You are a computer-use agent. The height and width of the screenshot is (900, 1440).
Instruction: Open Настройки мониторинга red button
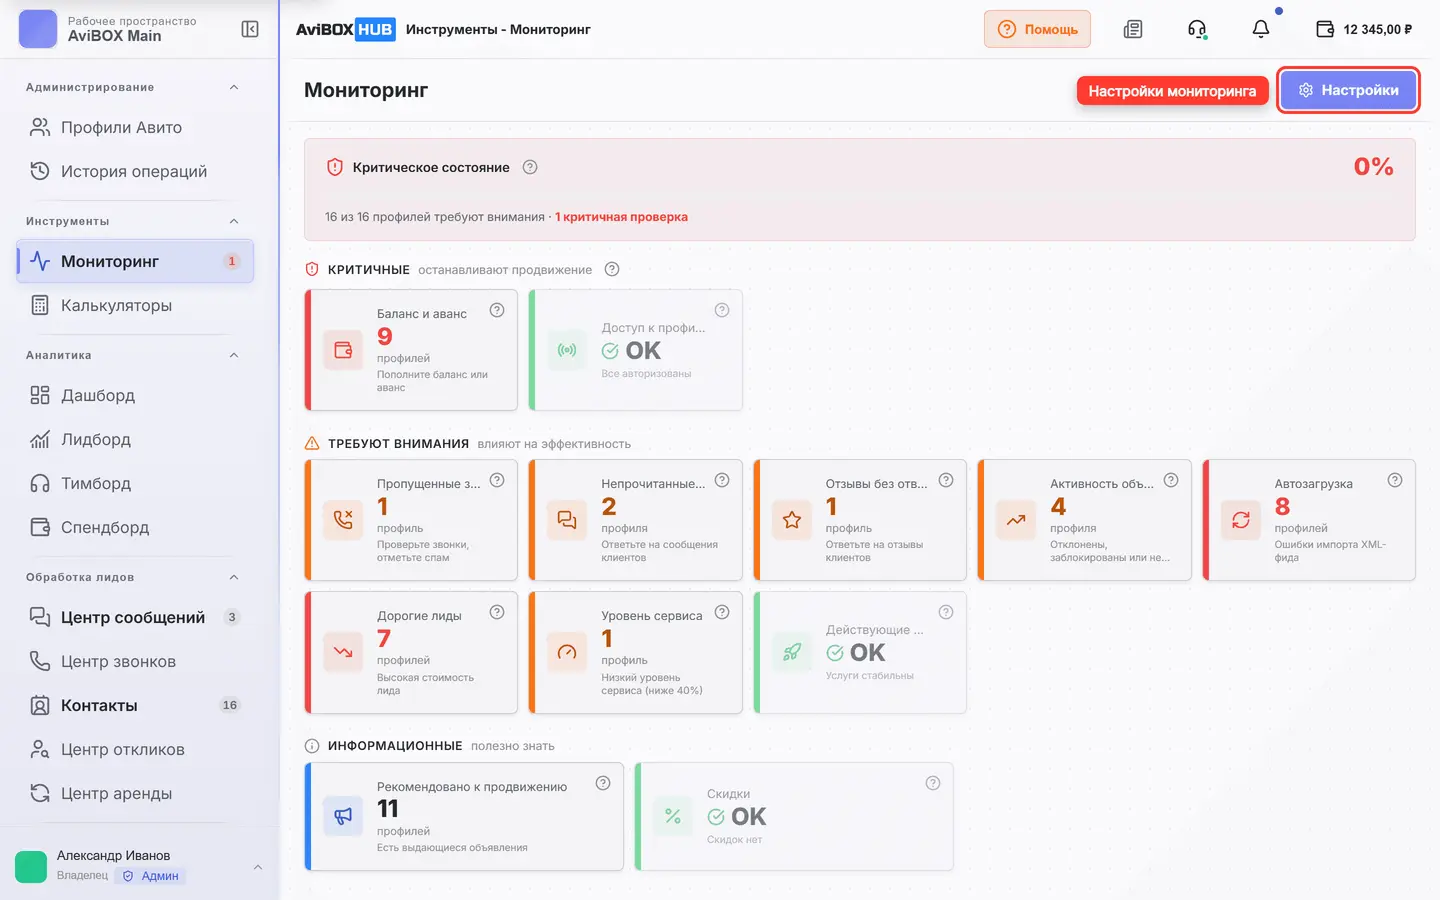(1172, 91)
